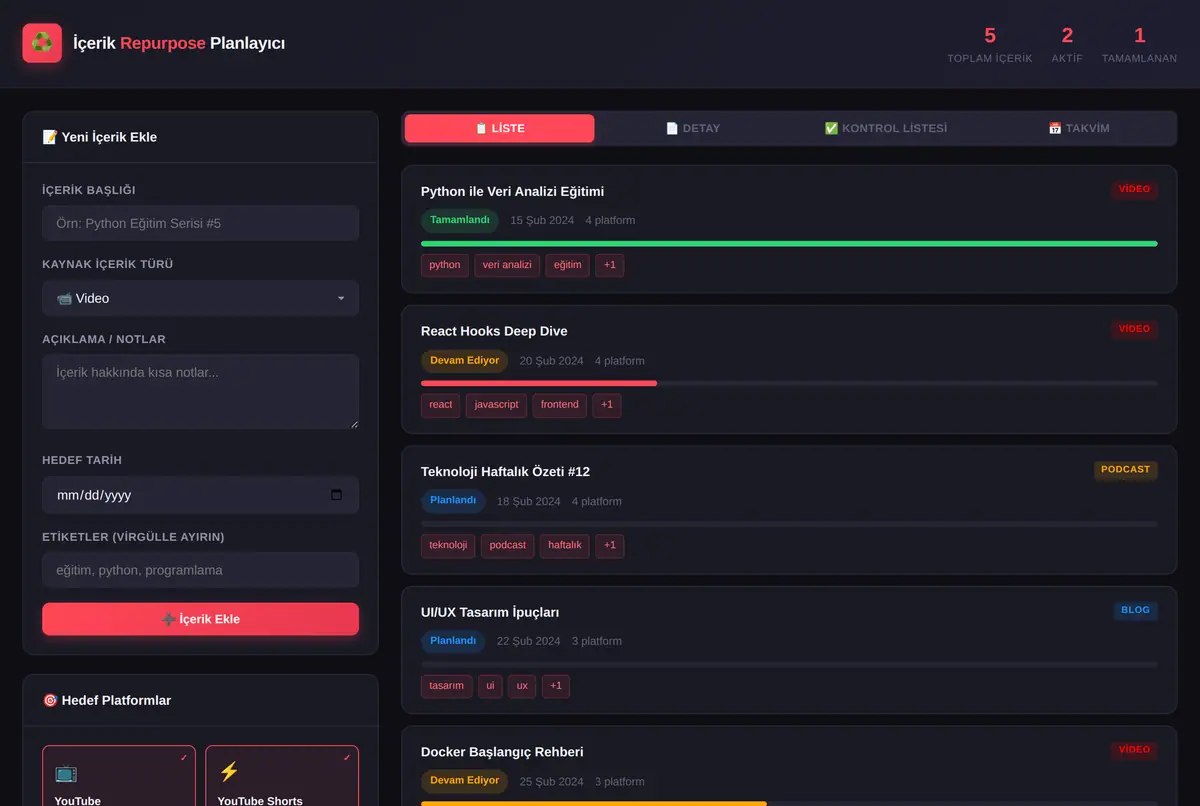
Task: Click the BLOG type badge
Action: click(1136, 610)
